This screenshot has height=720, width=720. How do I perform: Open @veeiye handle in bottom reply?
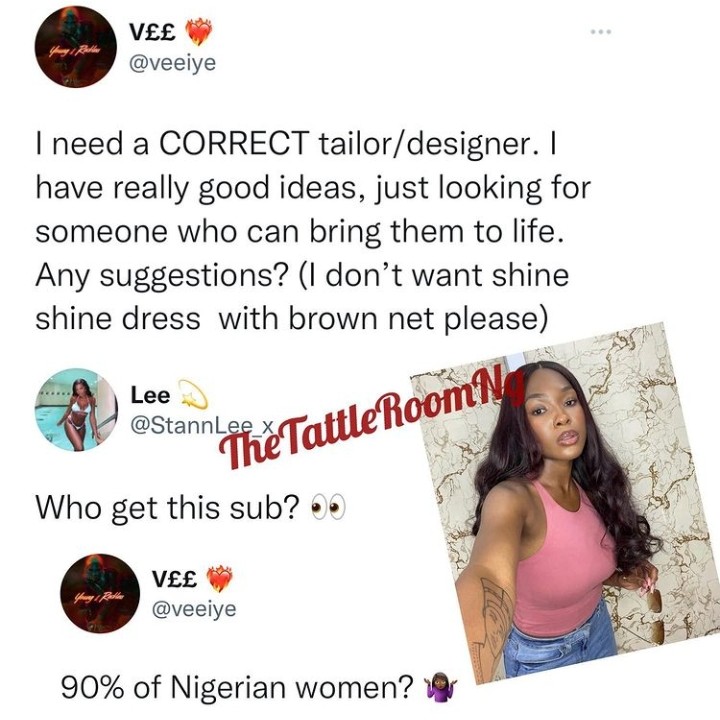click(194, 609)
